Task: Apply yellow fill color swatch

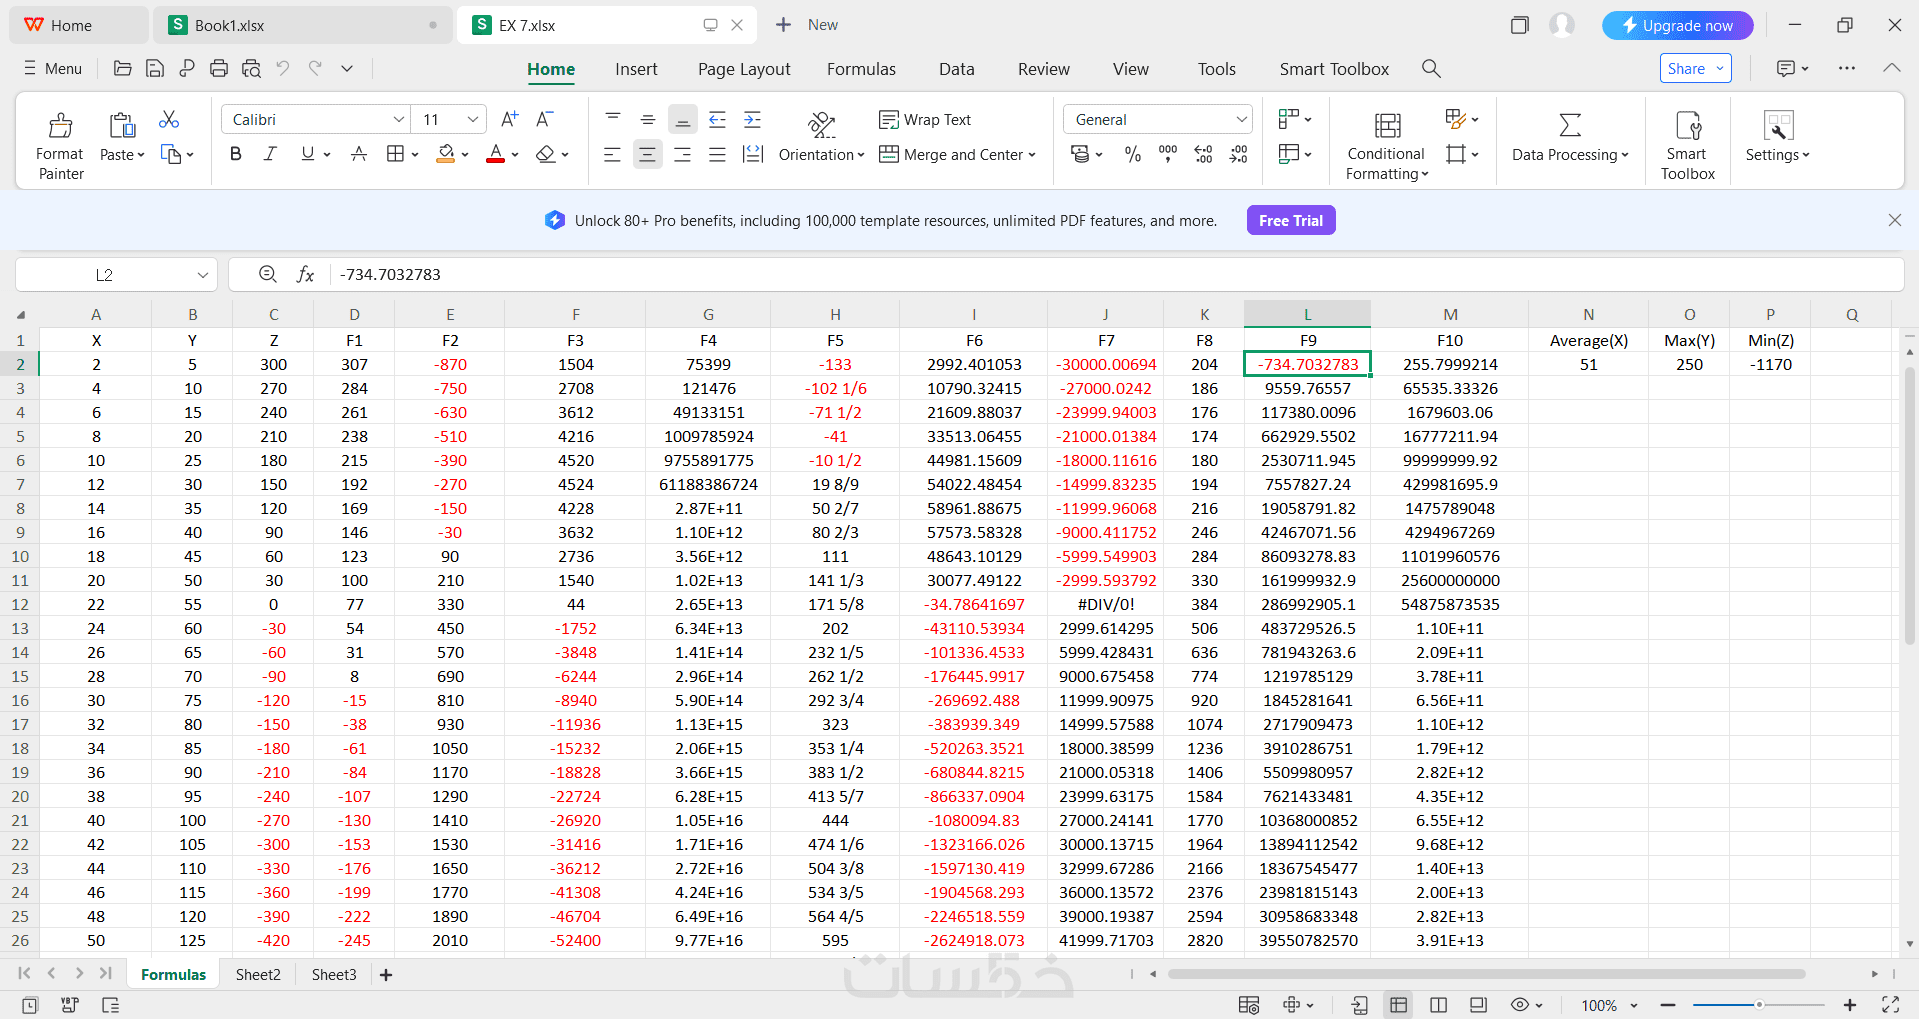Action: [446, 154]
